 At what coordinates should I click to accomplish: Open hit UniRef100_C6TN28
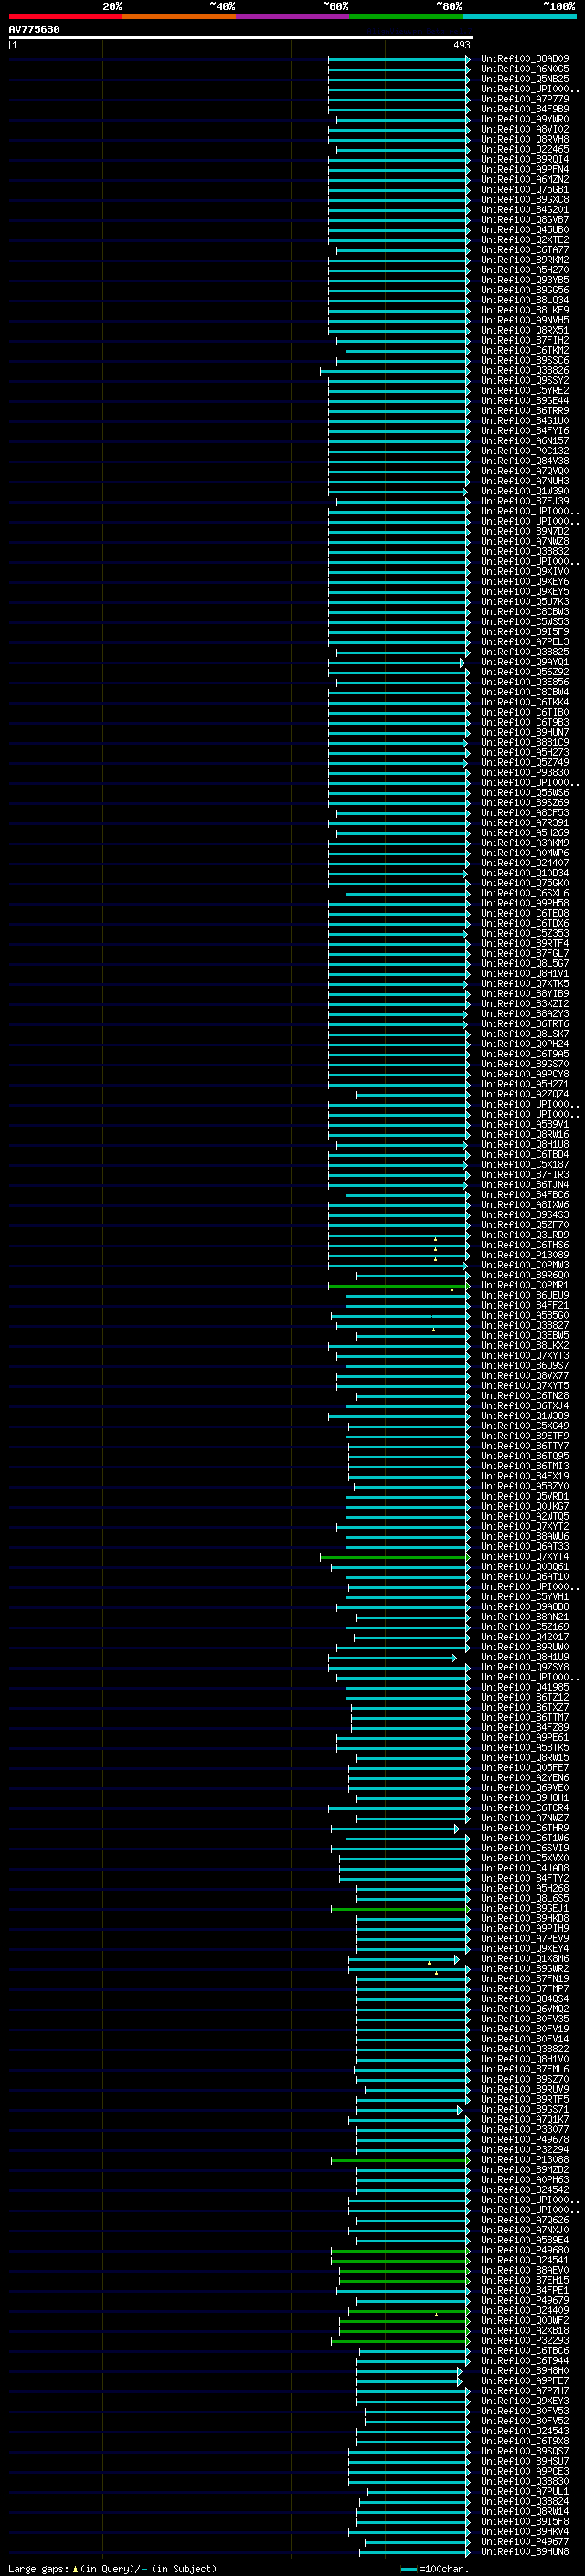tap(524, 1396)
